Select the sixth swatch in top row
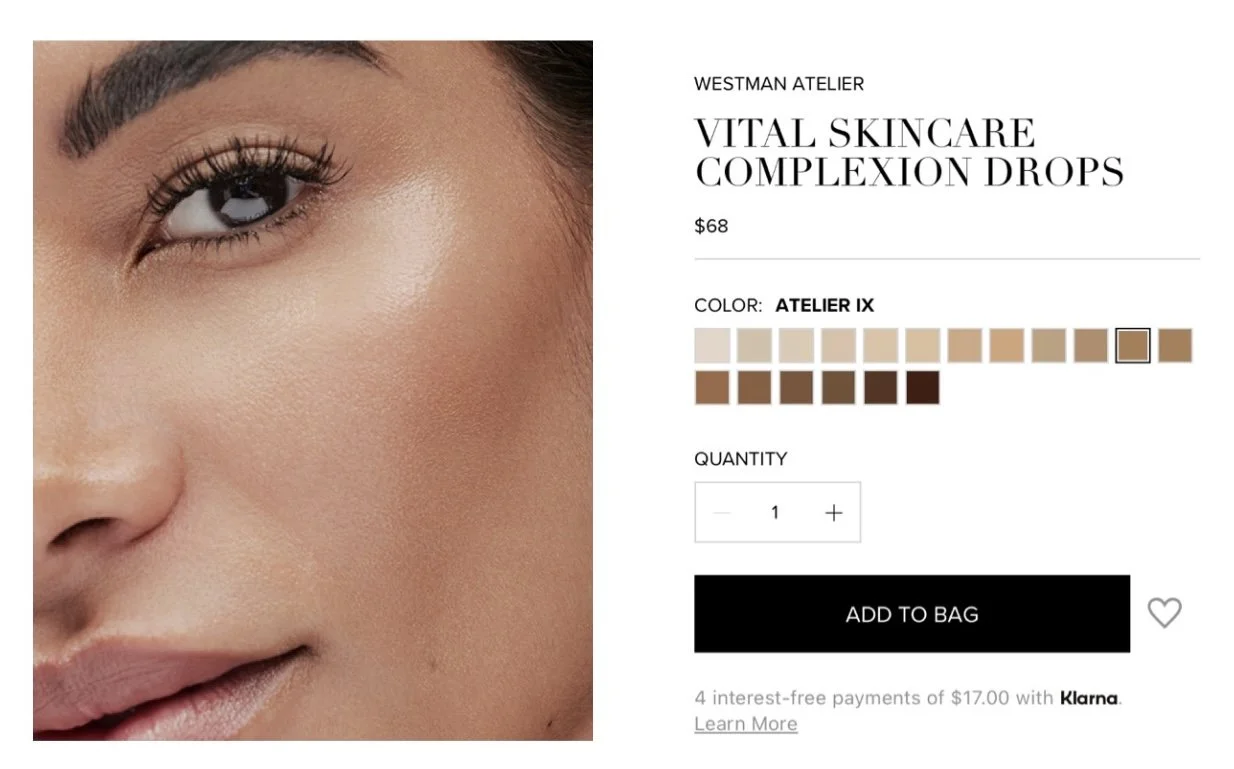This screenshot has width=1234, height=769. (922, 346)
